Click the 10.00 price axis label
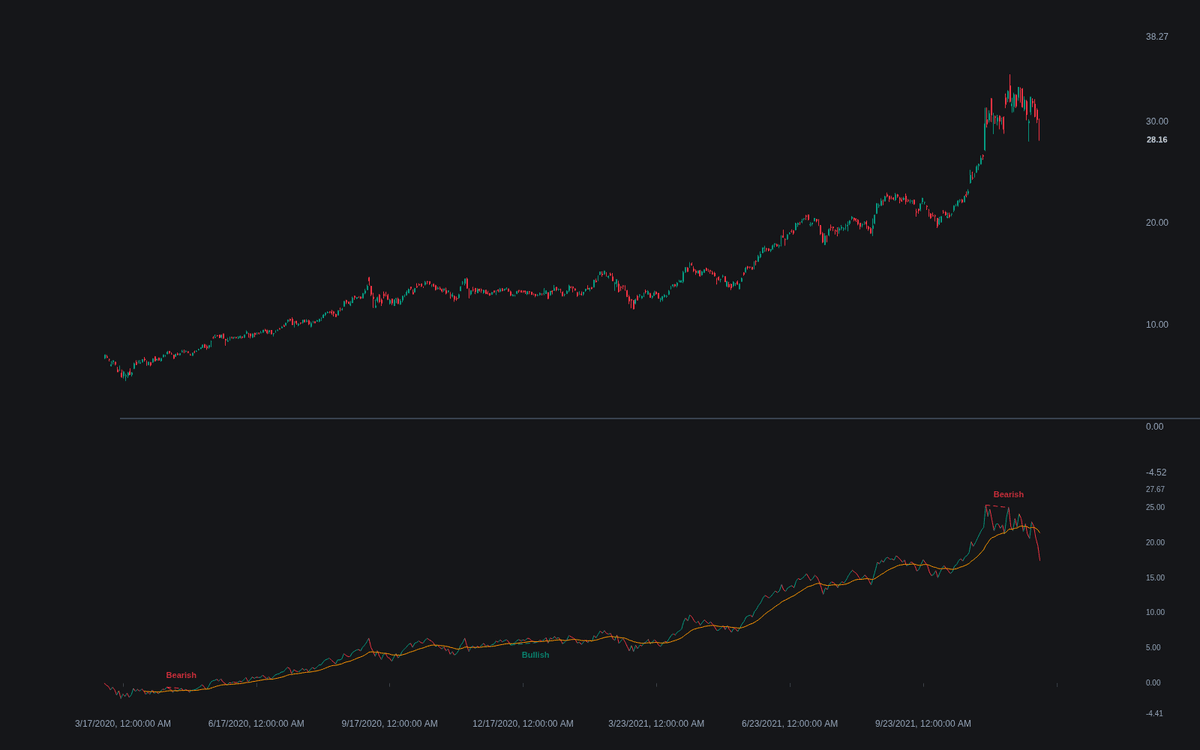This screenshot has width=1200, height=750. pyautogui.click(x=1157, y=325)
